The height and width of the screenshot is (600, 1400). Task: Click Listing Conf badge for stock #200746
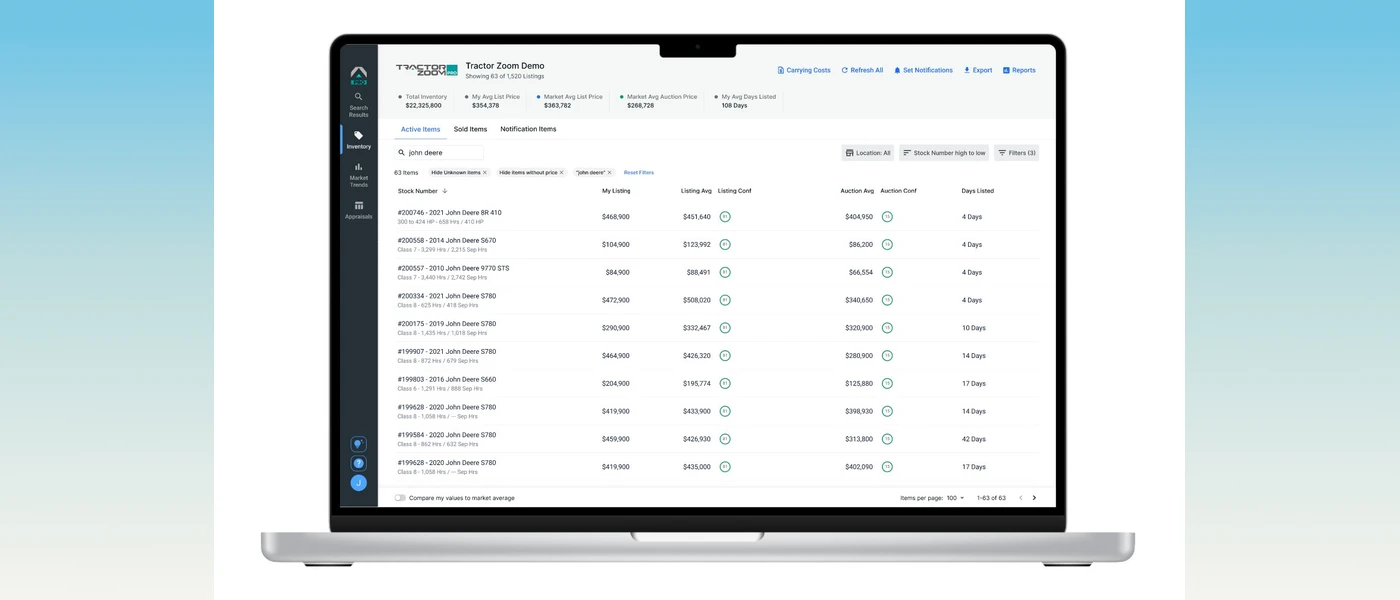[725, 216]
